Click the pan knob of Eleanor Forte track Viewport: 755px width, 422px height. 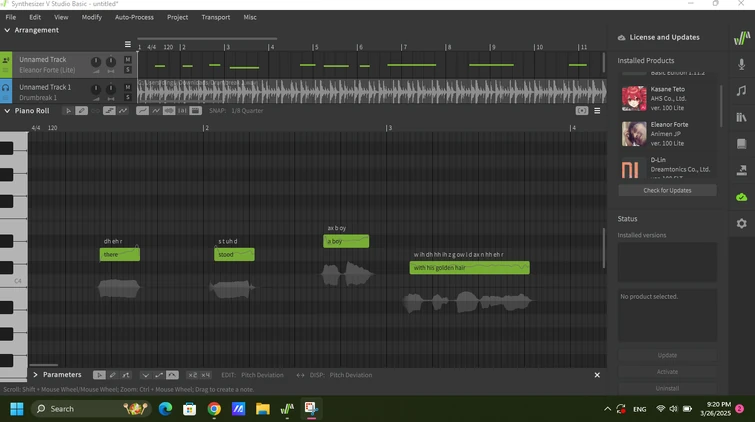(111, 62)
